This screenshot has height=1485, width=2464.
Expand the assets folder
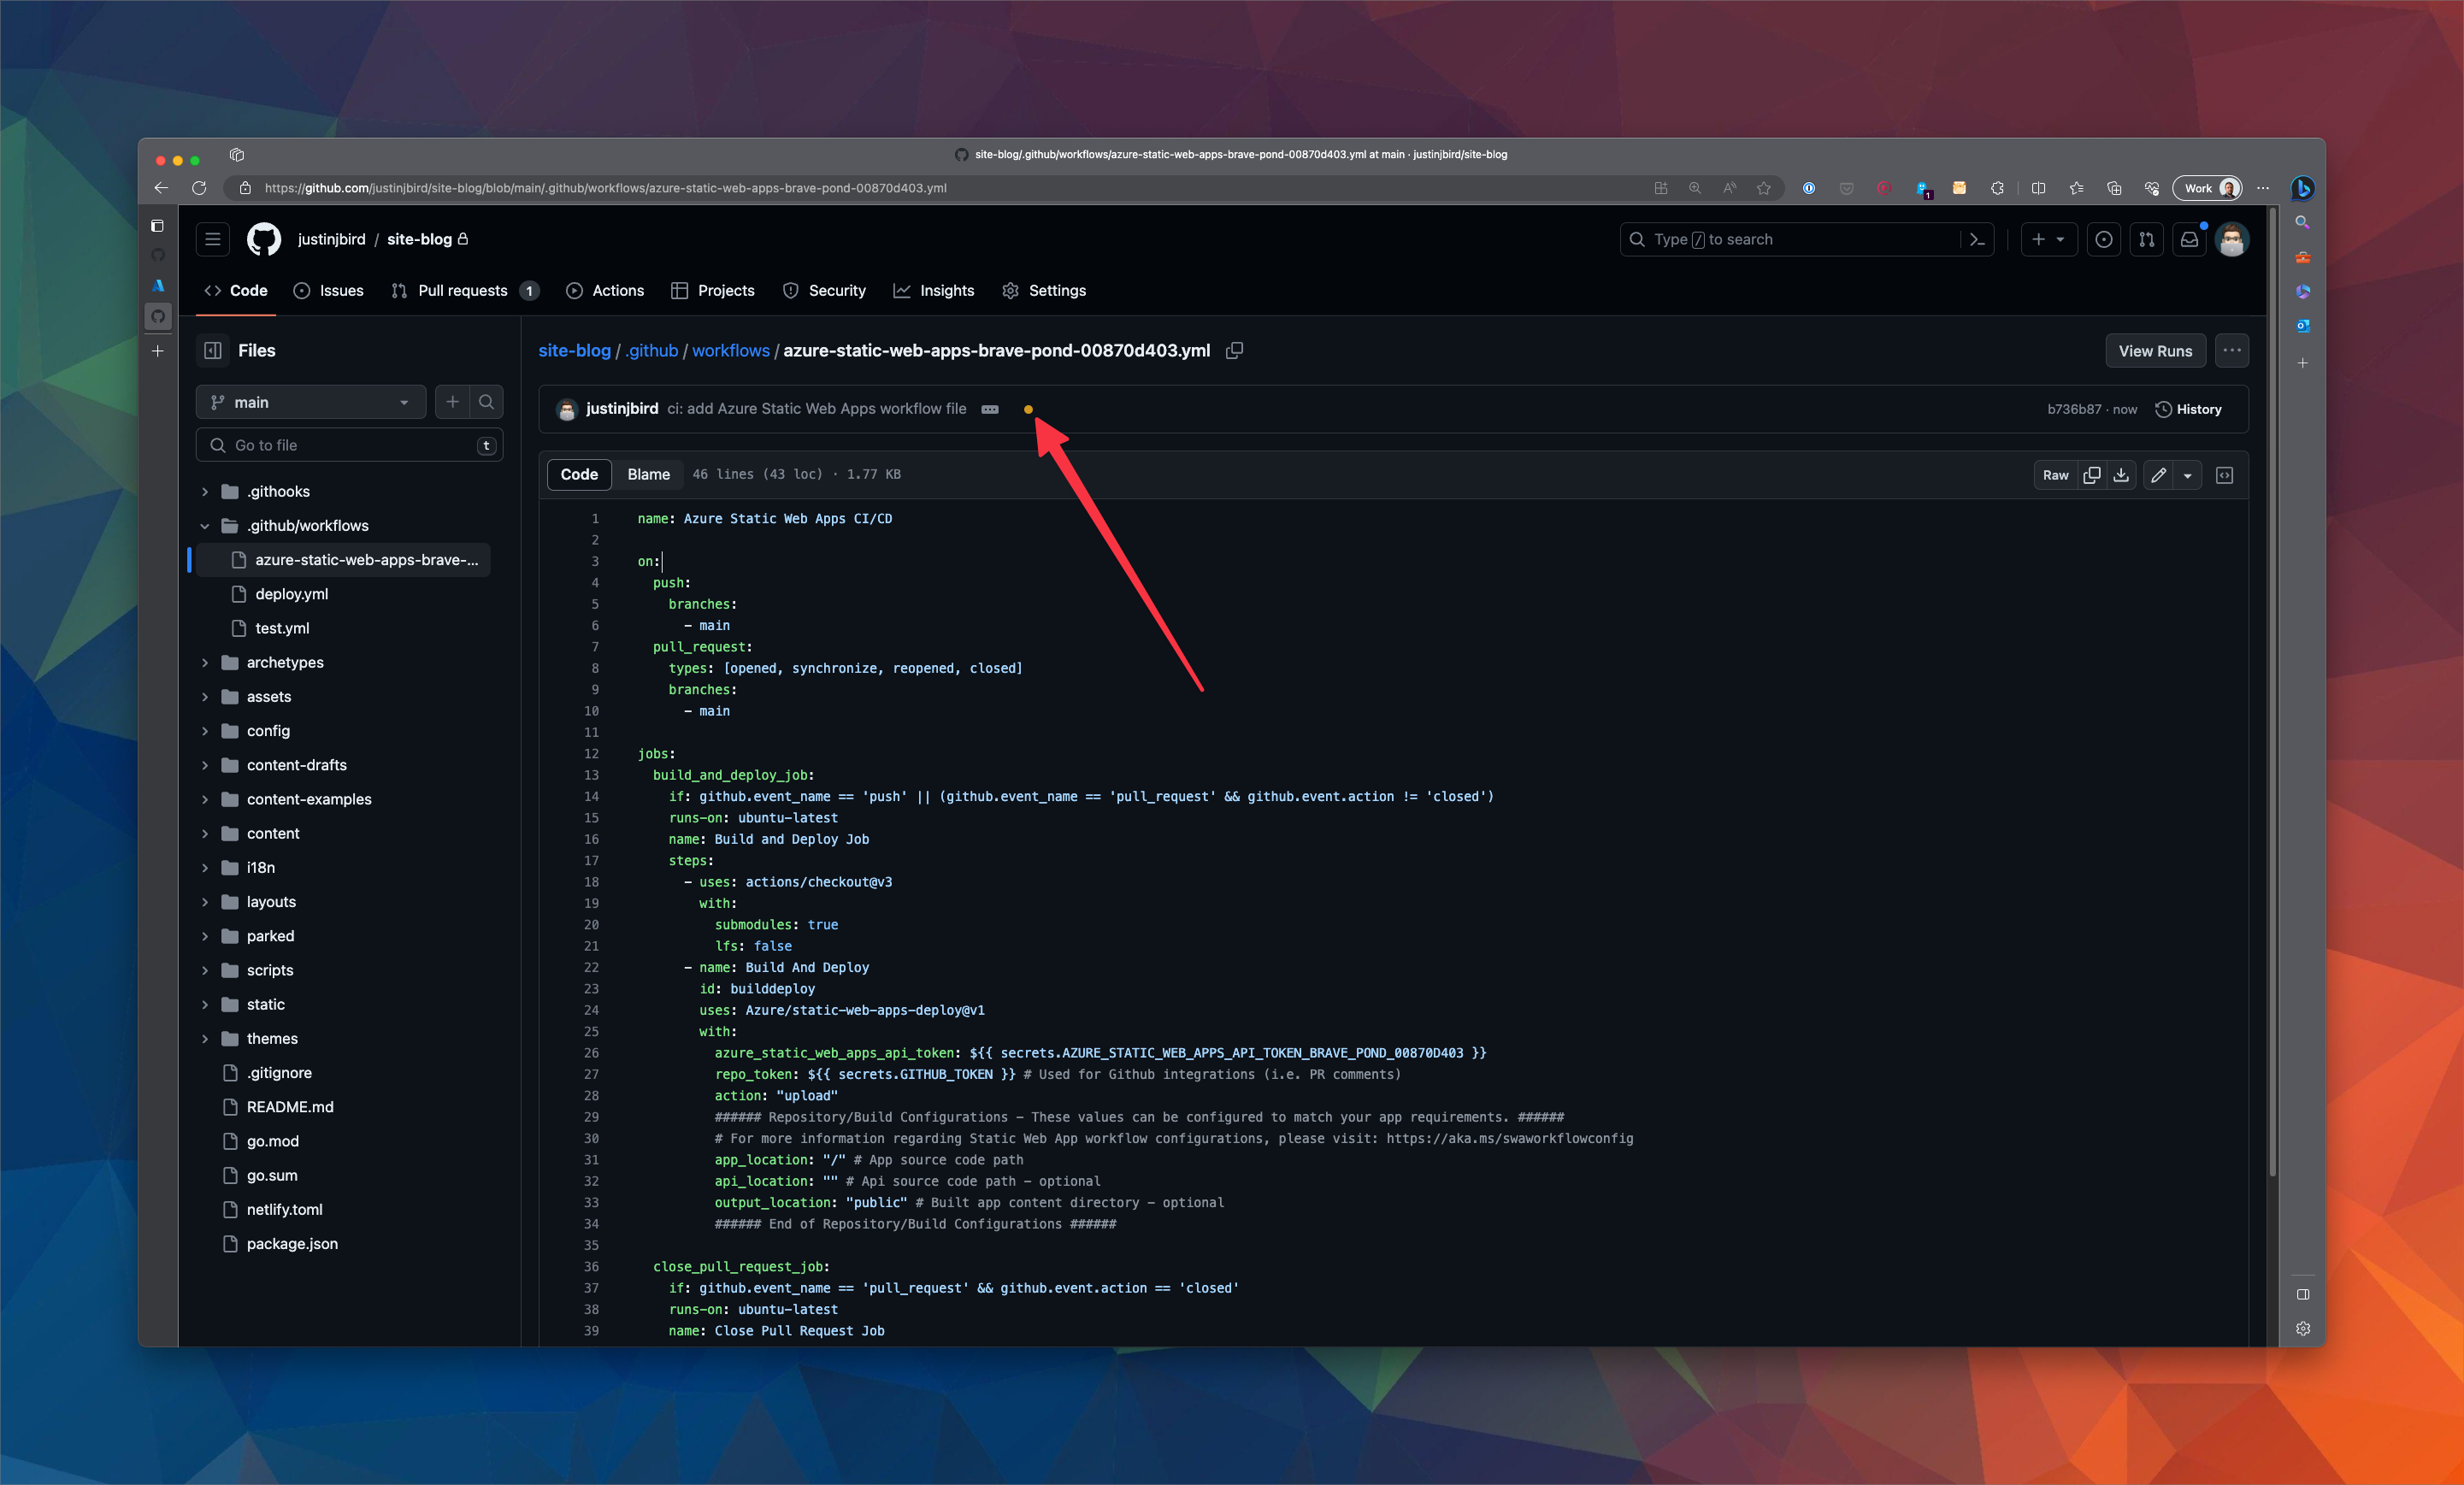pyautogui.click(x=205, y=697)
